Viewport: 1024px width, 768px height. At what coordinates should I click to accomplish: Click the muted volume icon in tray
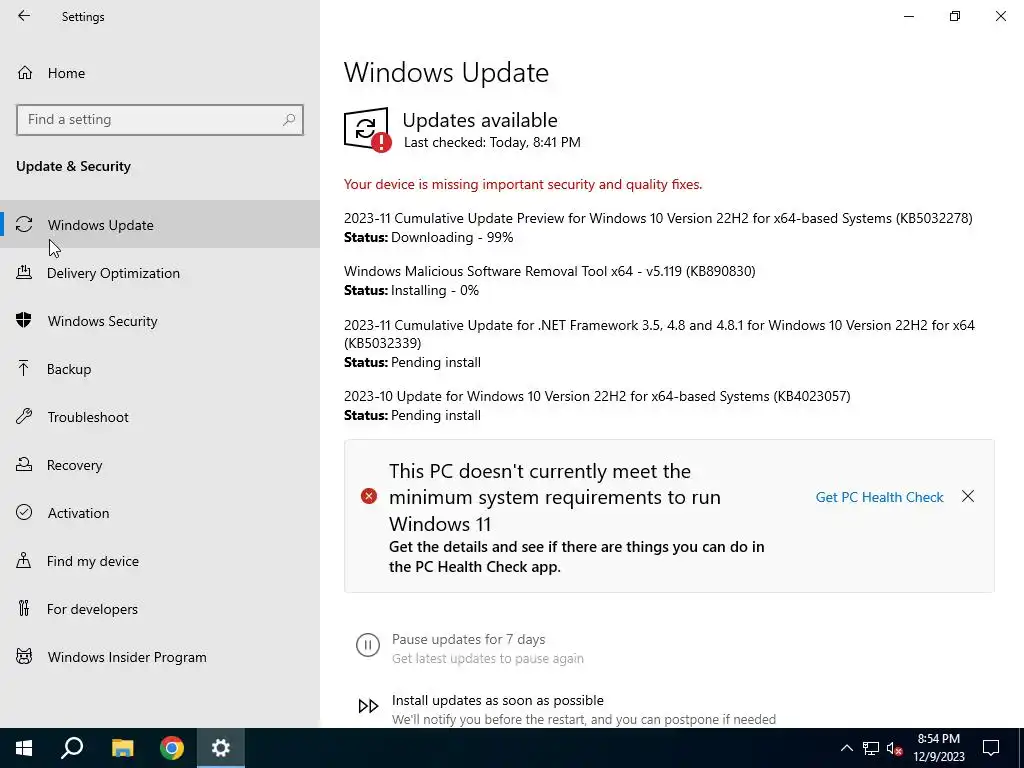[895, 748]
